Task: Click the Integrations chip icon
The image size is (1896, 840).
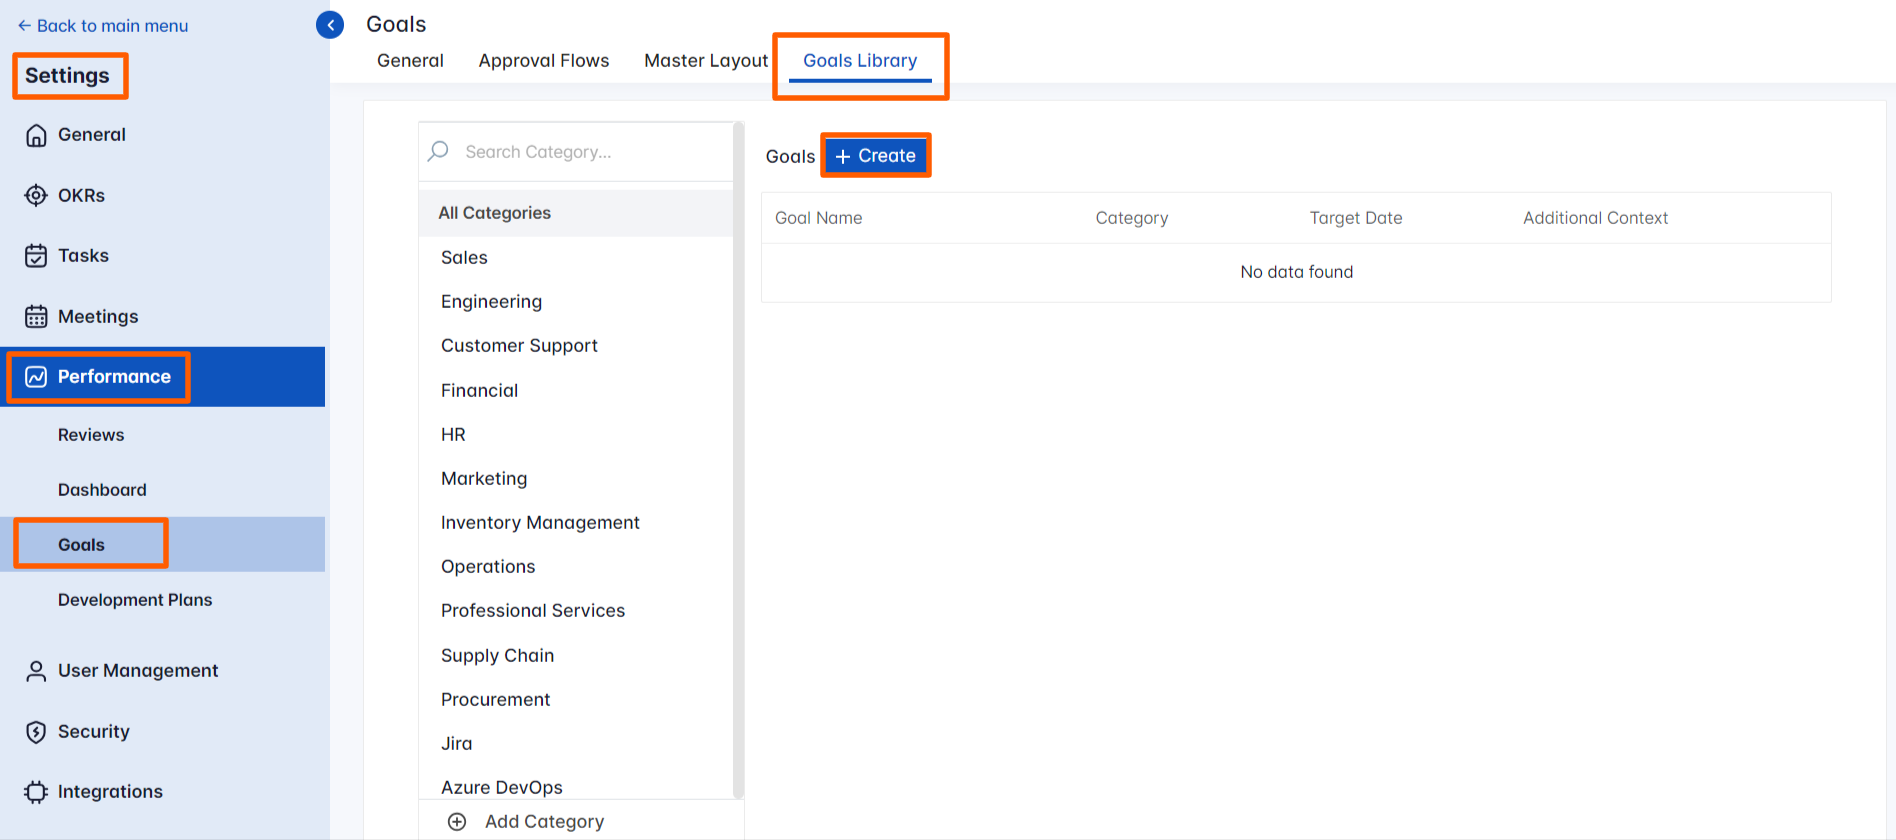Action: click(x=36, y=792)
